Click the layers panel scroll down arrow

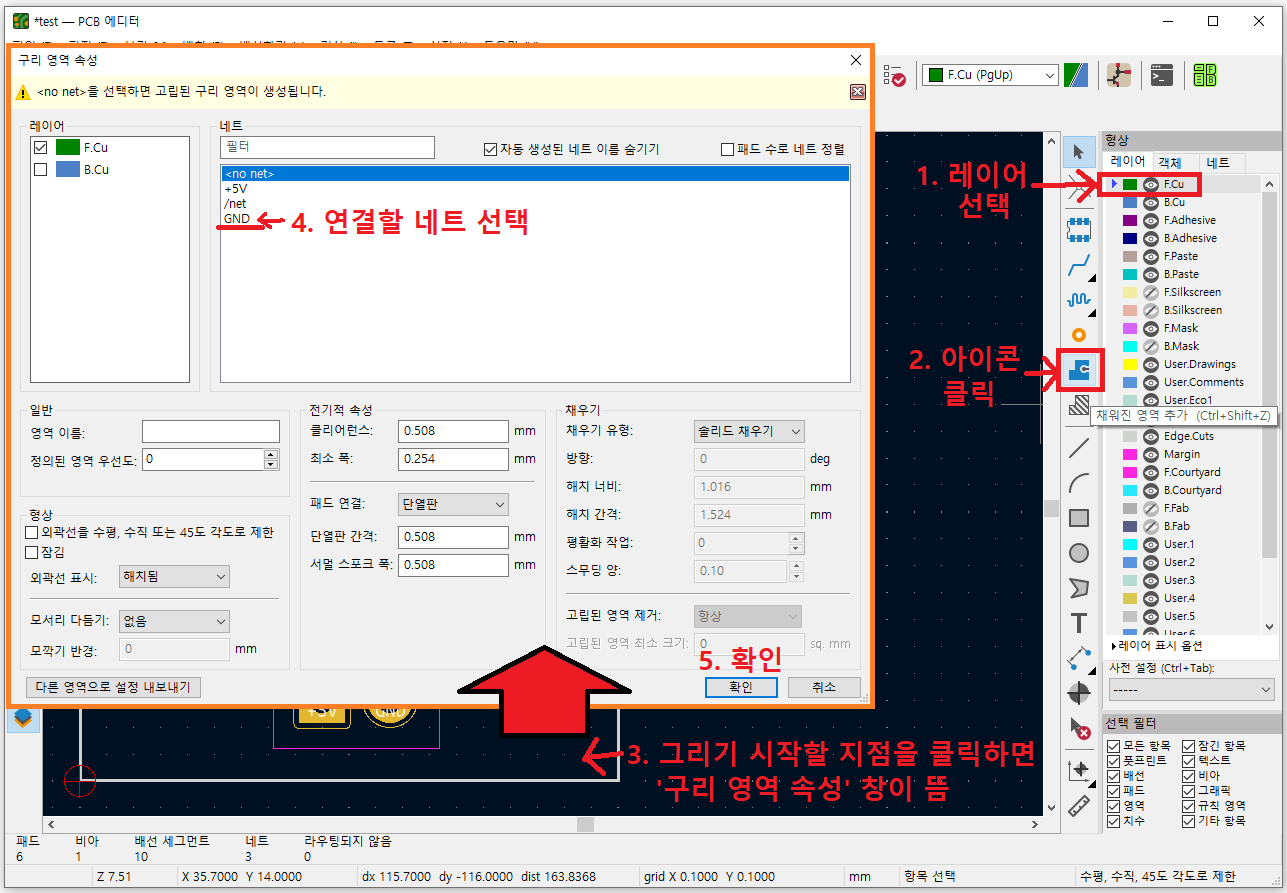click(1270, 626)
